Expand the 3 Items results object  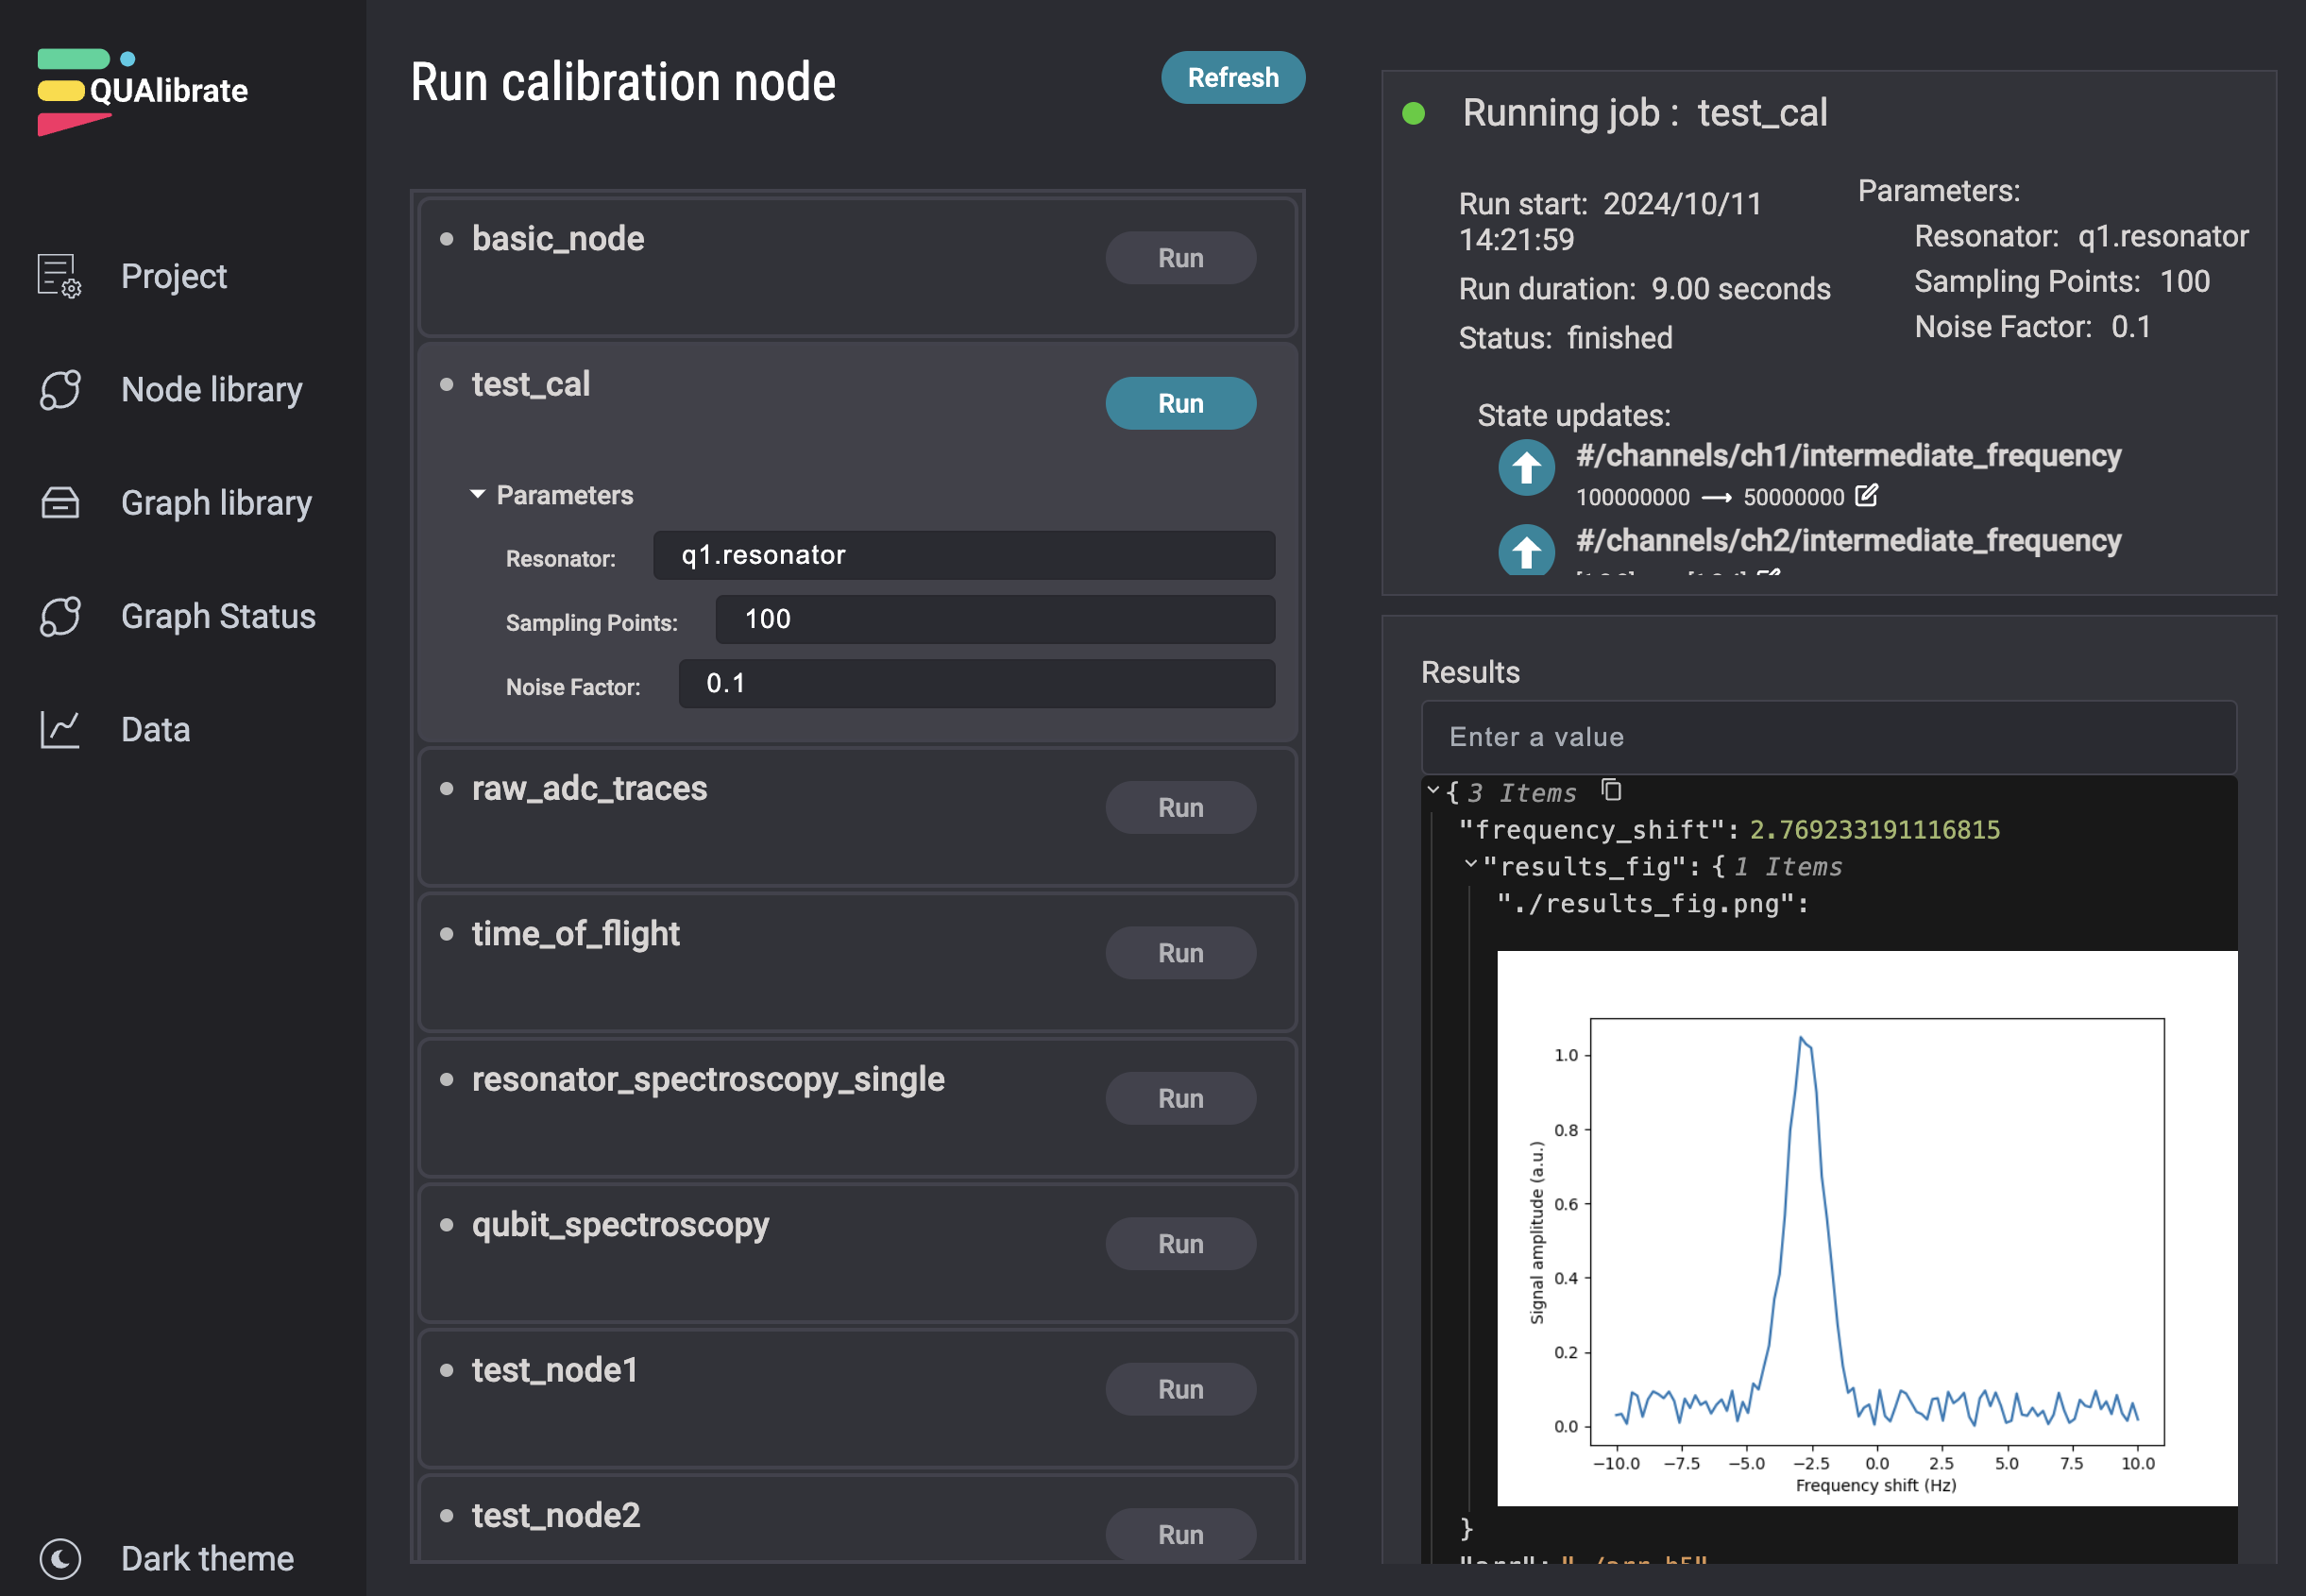[x=1438, y=792]
